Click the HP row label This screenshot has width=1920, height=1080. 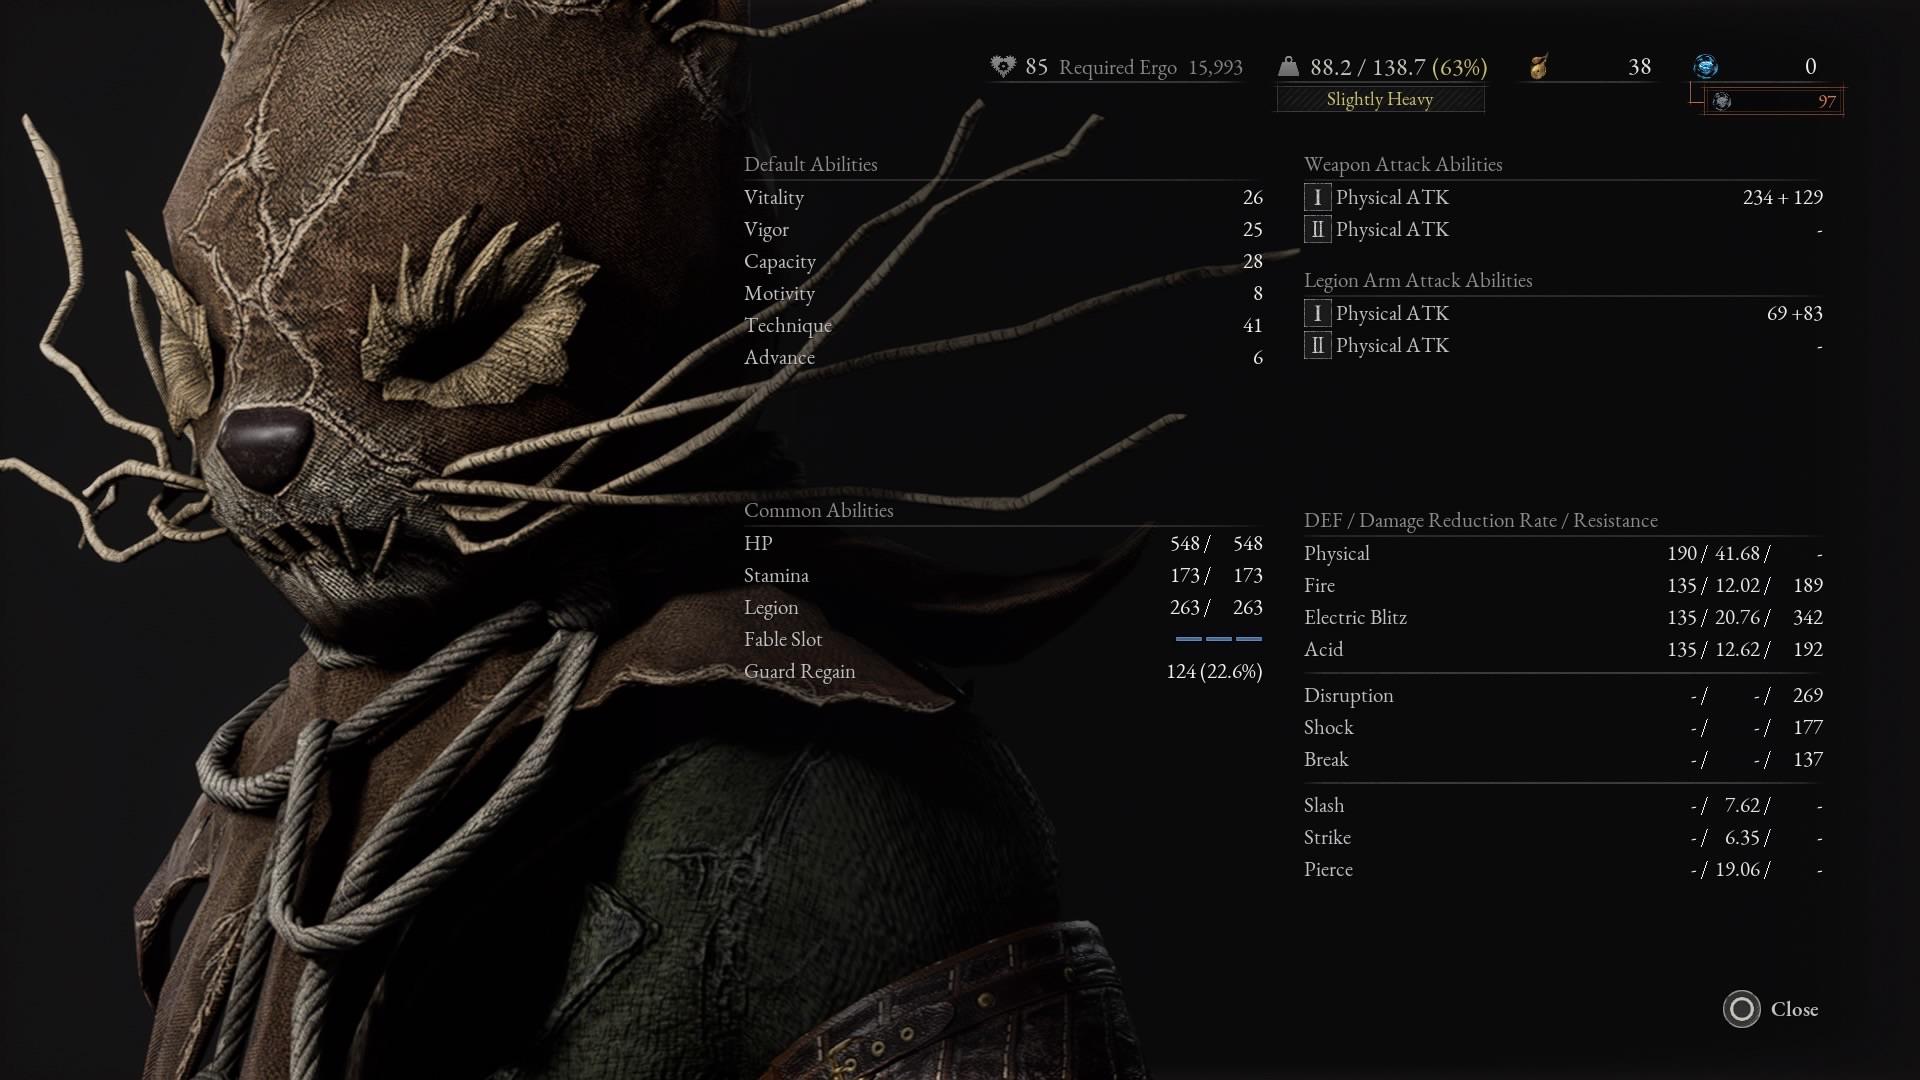(x=758, y=543)
